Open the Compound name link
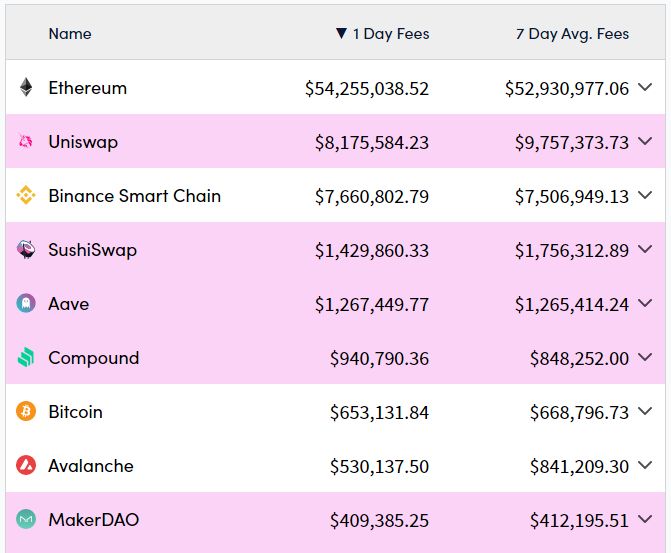Viewport: 671px width, 553px height. coord(93,358)
